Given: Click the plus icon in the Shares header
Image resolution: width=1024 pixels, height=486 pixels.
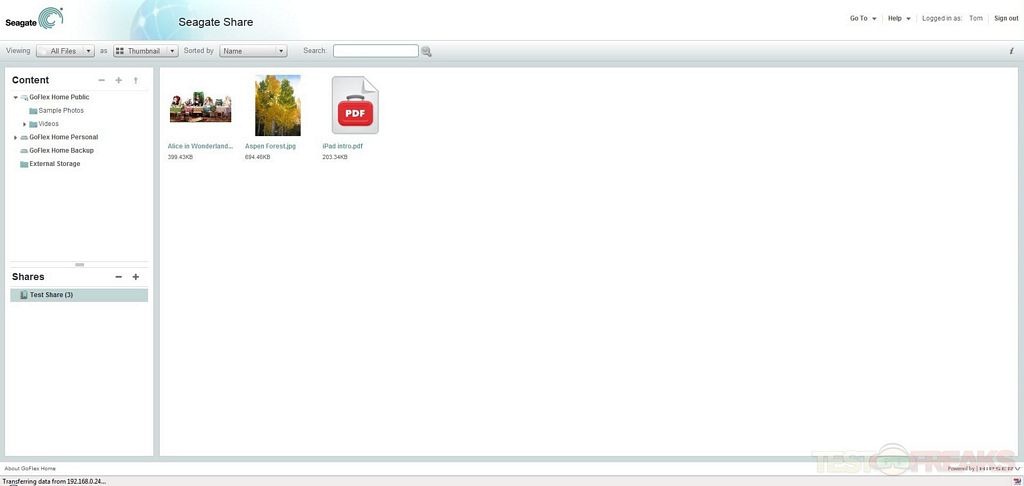Looking at the screenshot, I should click(x=136, y=277).
